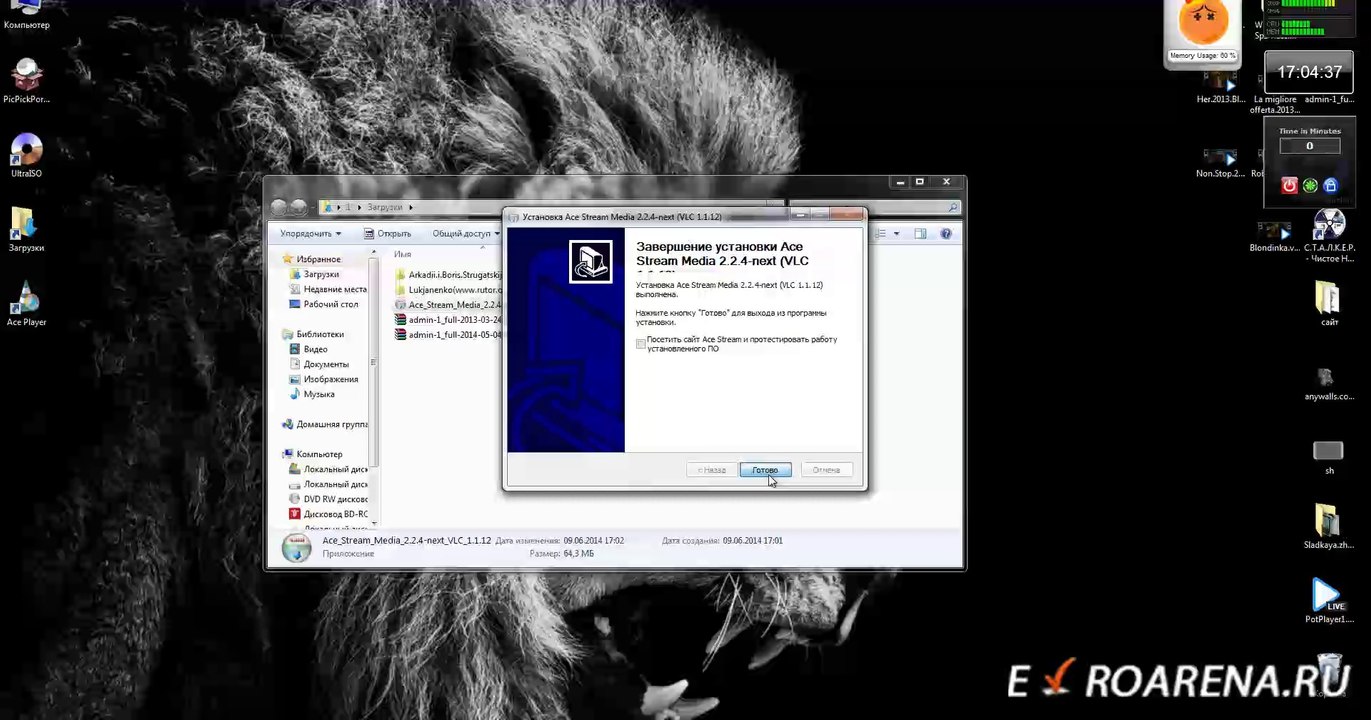Open the Упорядочить menu in Explorer

click(x=310, y=234)
